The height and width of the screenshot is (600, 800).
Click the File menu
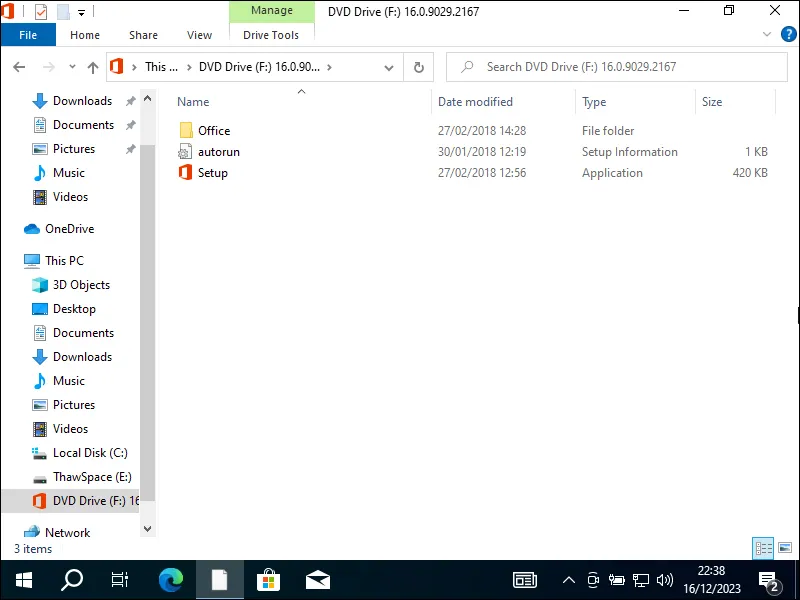[x=28, y=34]
